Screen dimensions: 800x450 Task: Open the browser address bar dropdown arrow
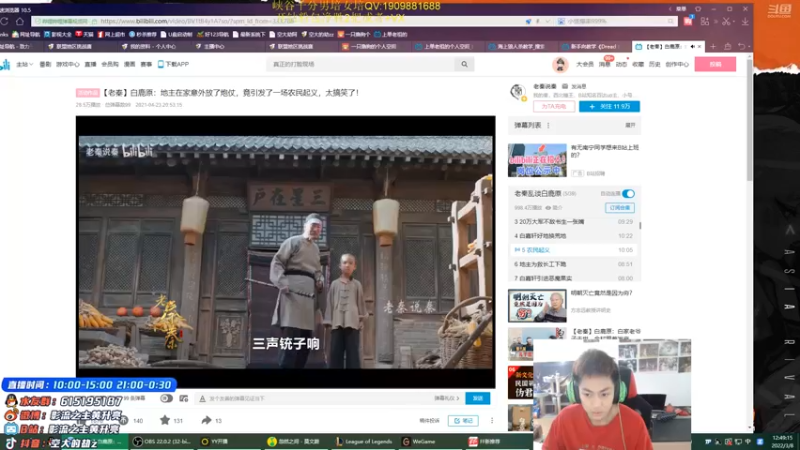[x=547, y=21]
